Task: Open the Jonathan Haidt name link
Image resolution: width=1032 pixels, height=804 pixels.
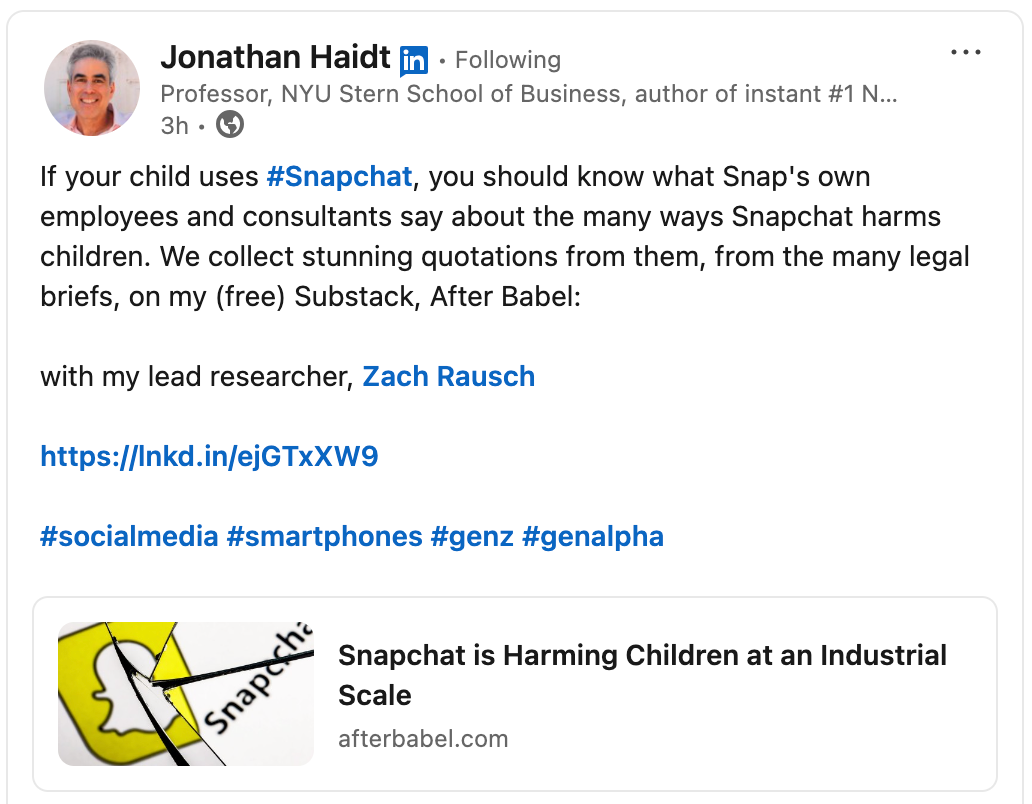Action: pyautogui.click(x=276, y=57)
